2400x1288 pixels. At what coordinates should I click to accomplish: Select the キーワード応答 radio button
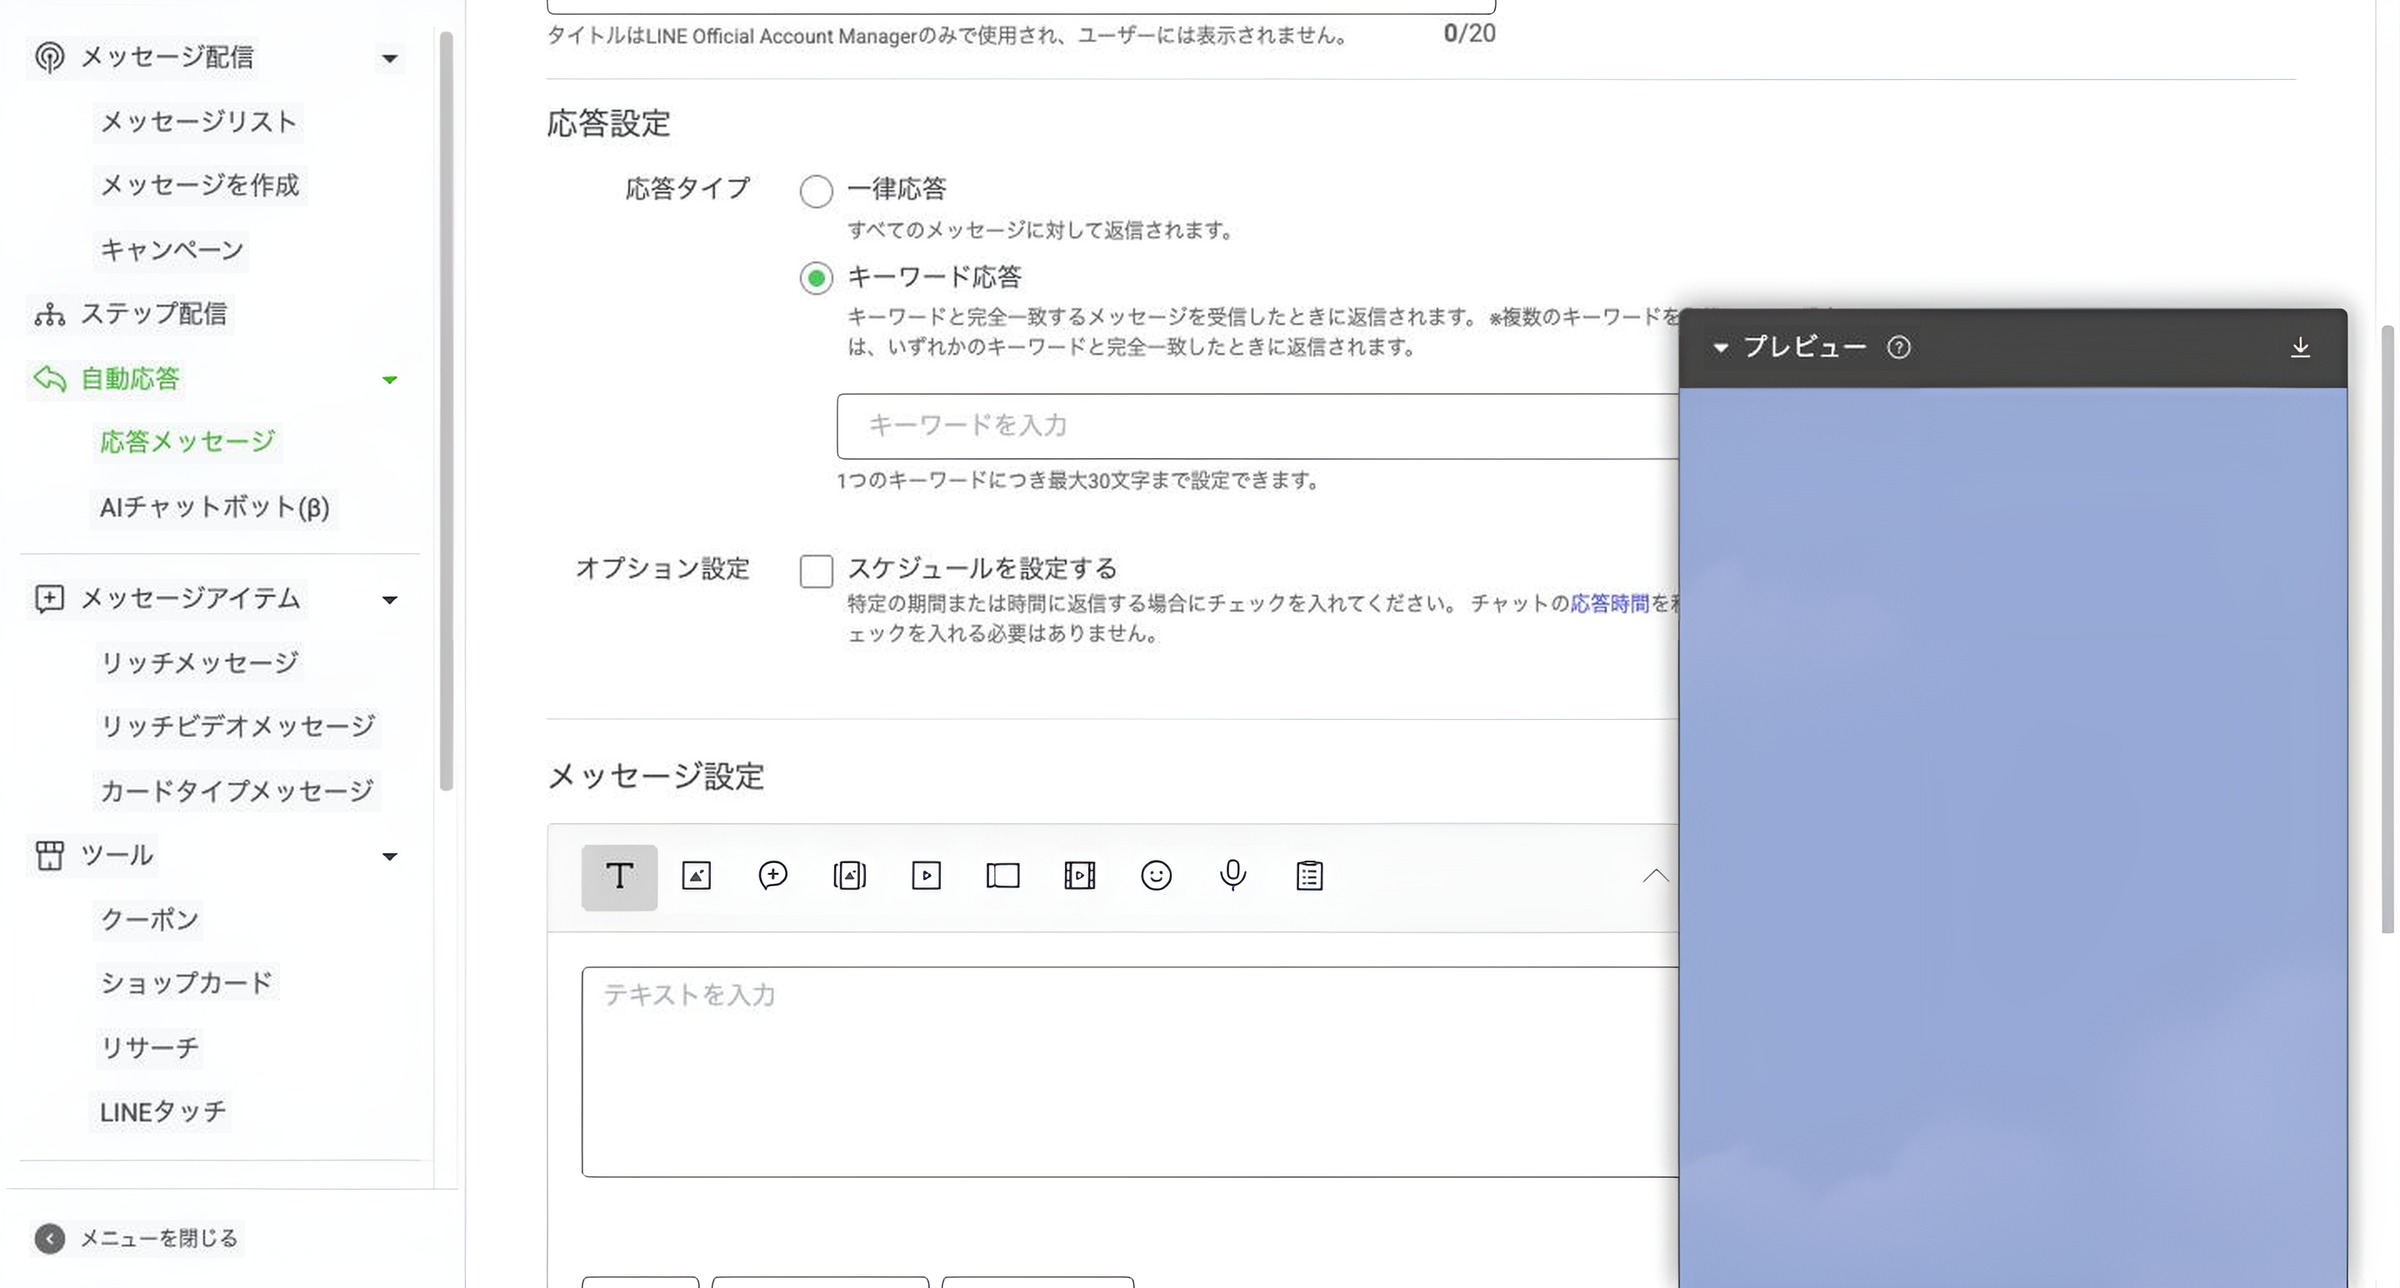tap(816, 278)
